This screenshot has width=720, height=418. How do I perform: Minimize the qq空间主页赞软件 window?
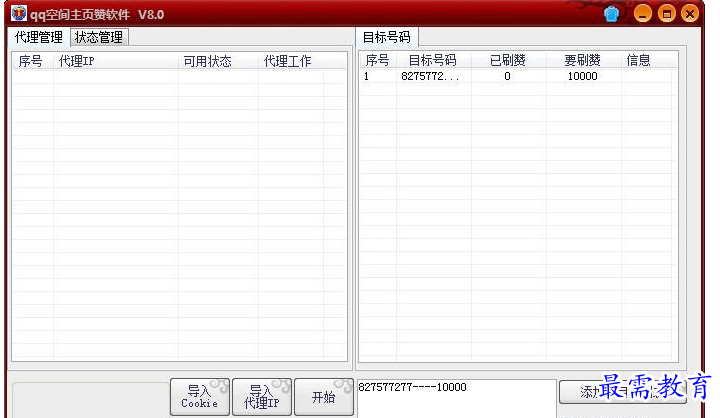(x=642, y=14)
